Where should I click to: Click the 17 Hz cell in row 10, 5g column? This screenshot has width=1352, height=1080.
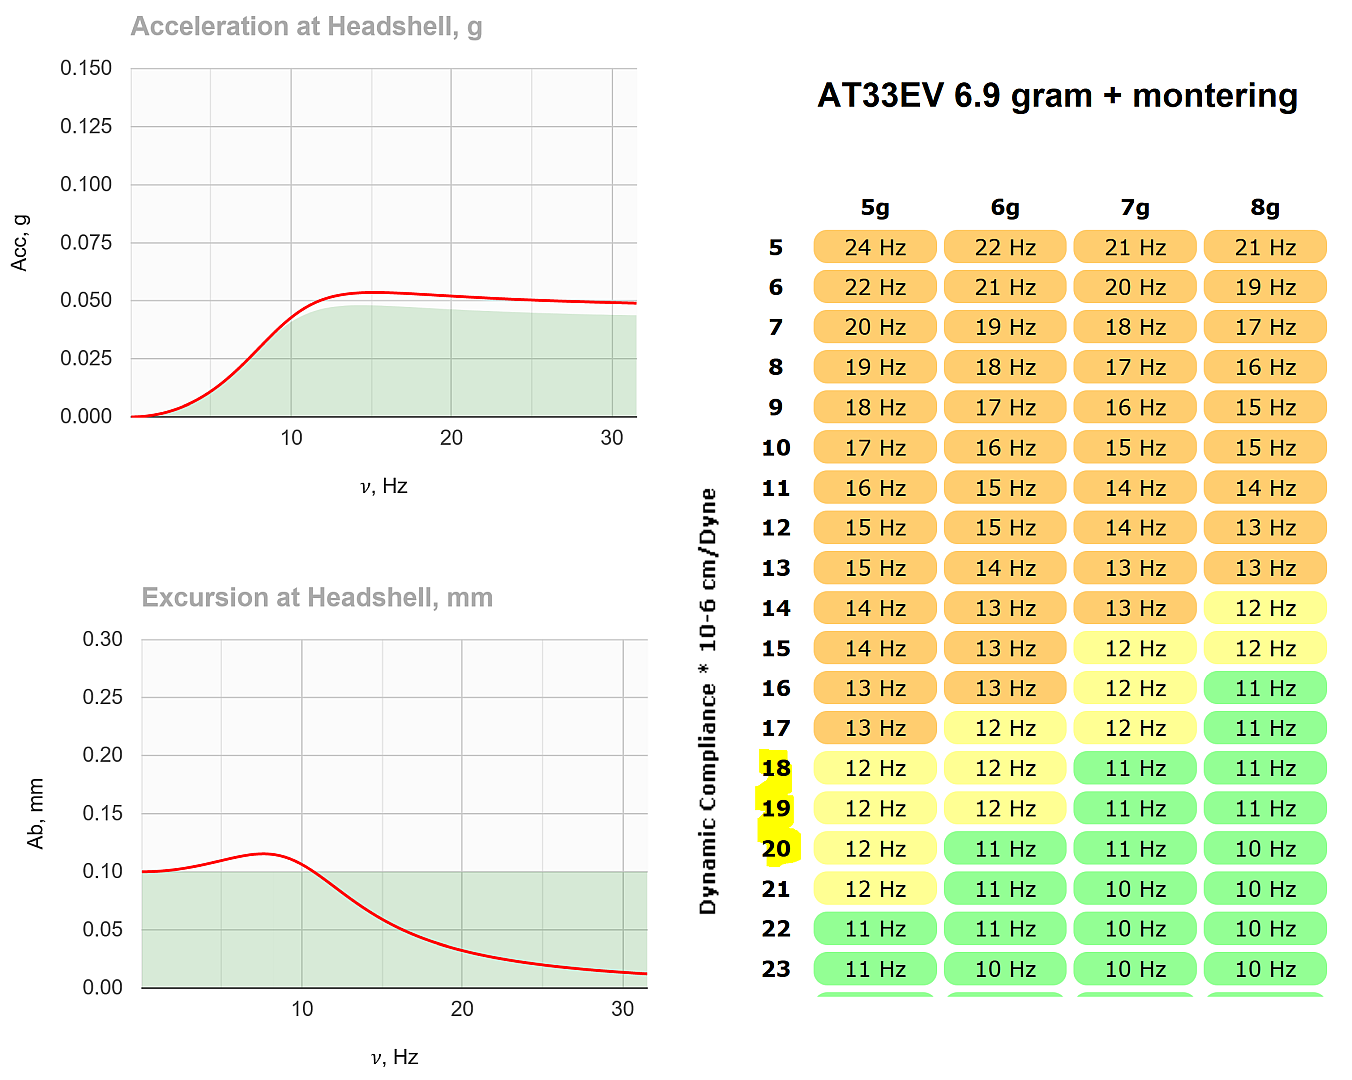[875, 447]
